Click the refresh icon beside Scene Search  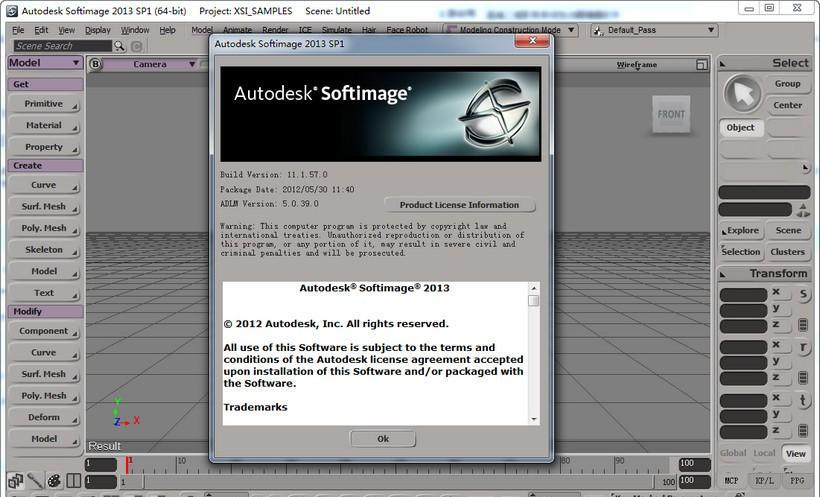click(136, 47)
